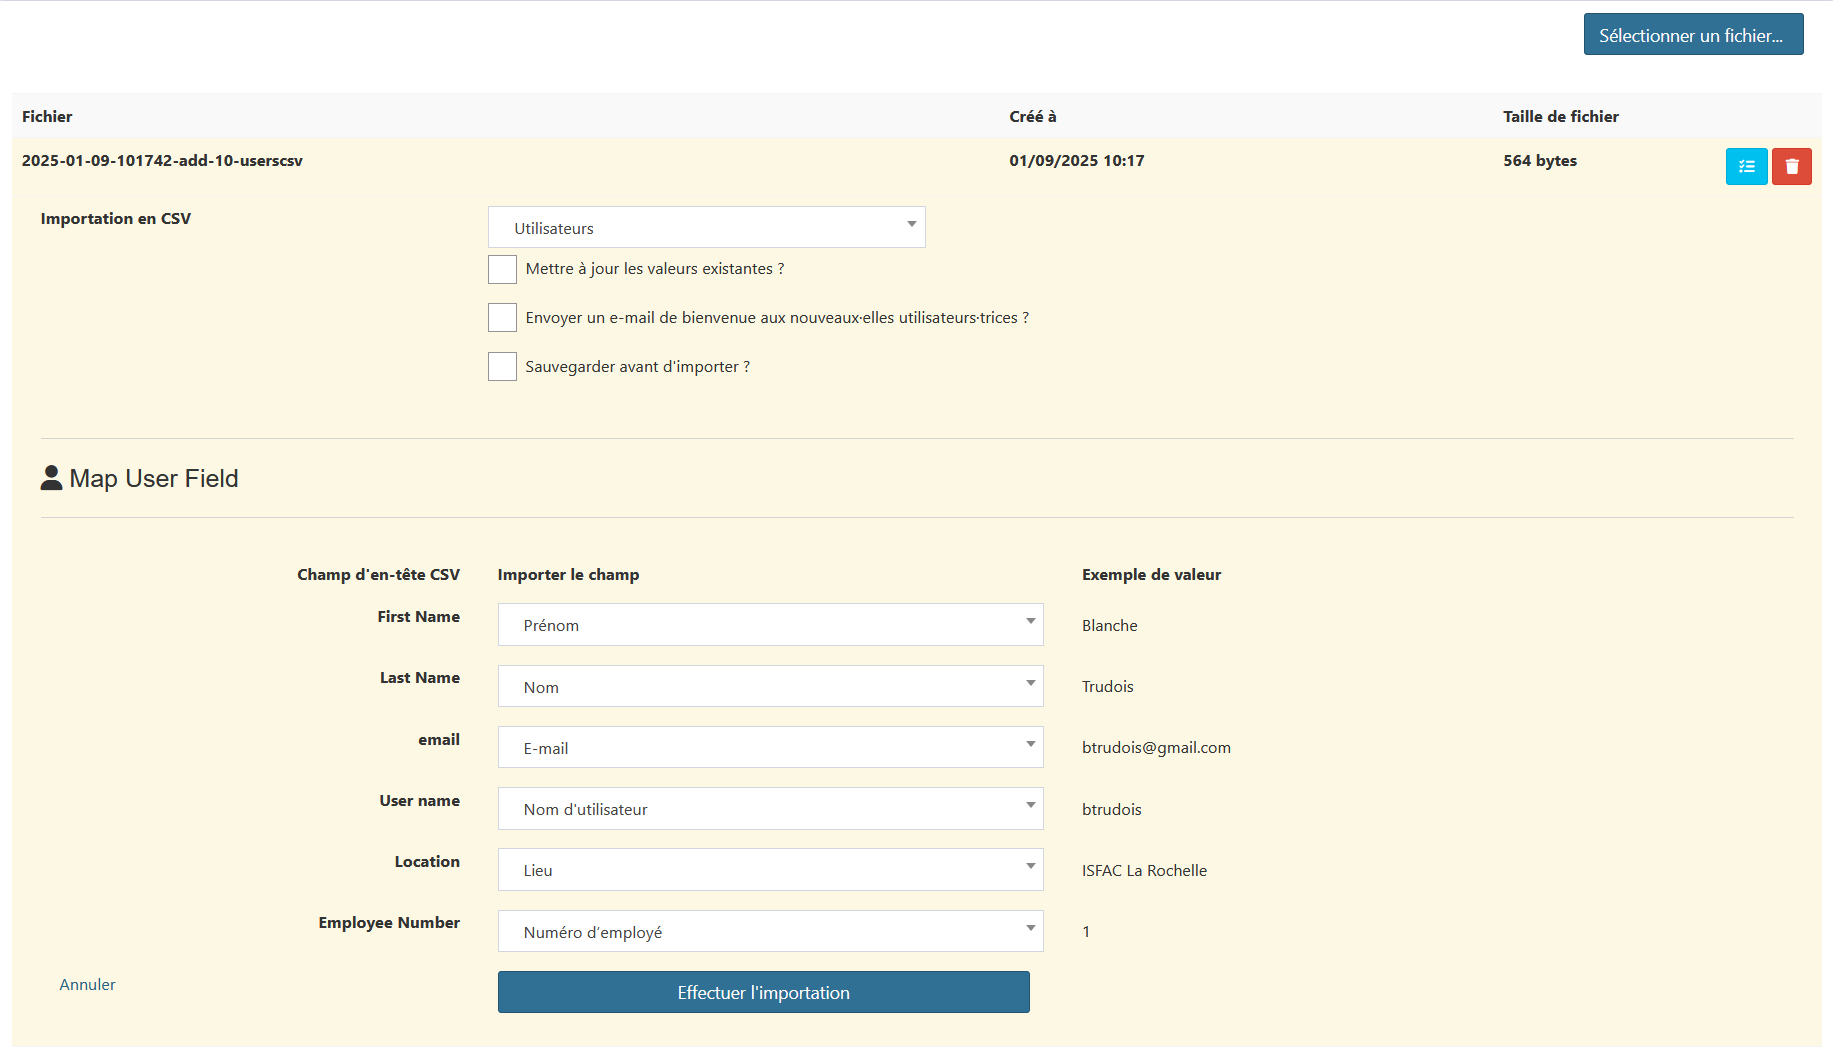Toggle 'Sauvegarder avant d'importer' checkbox
1833x1053 pixels.
point(502,367)
